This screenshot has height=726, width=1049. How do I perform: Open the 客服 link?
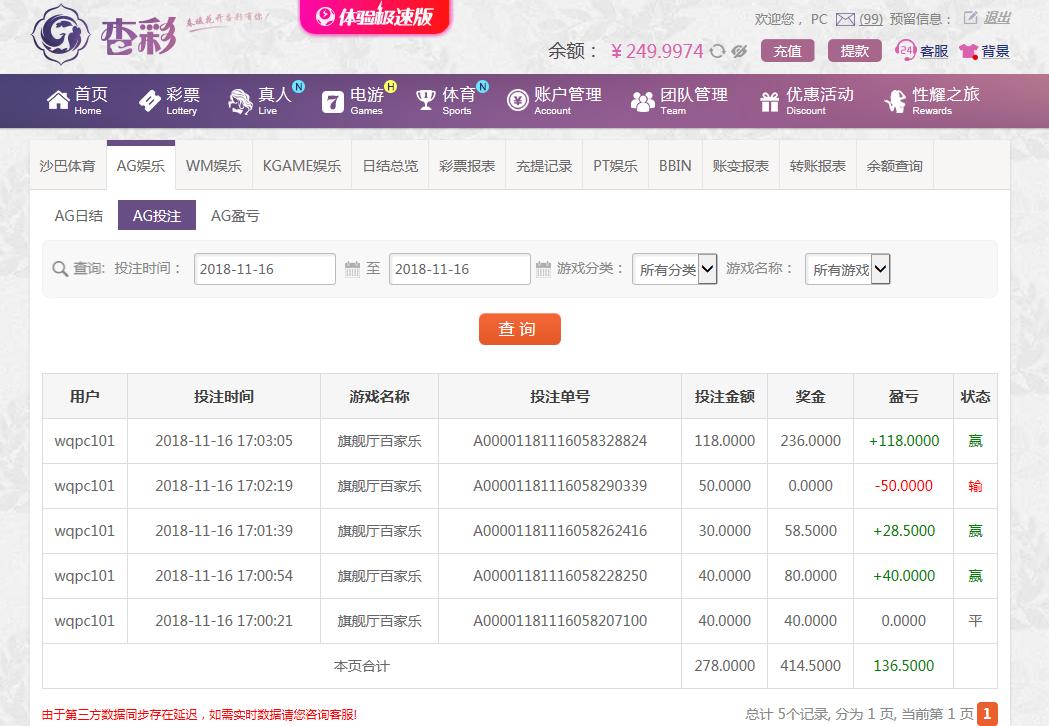tap(934, 52)
